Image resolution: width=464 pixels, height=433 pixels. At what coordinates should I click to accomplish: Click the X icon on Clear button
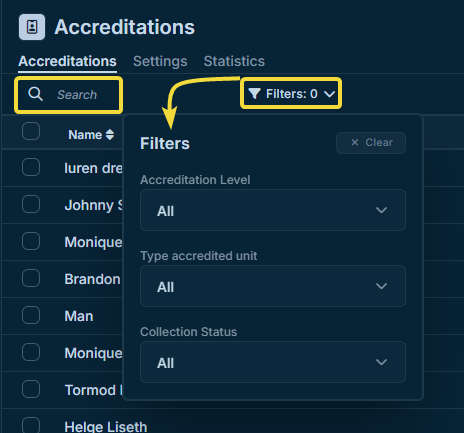tap(355, 142)
